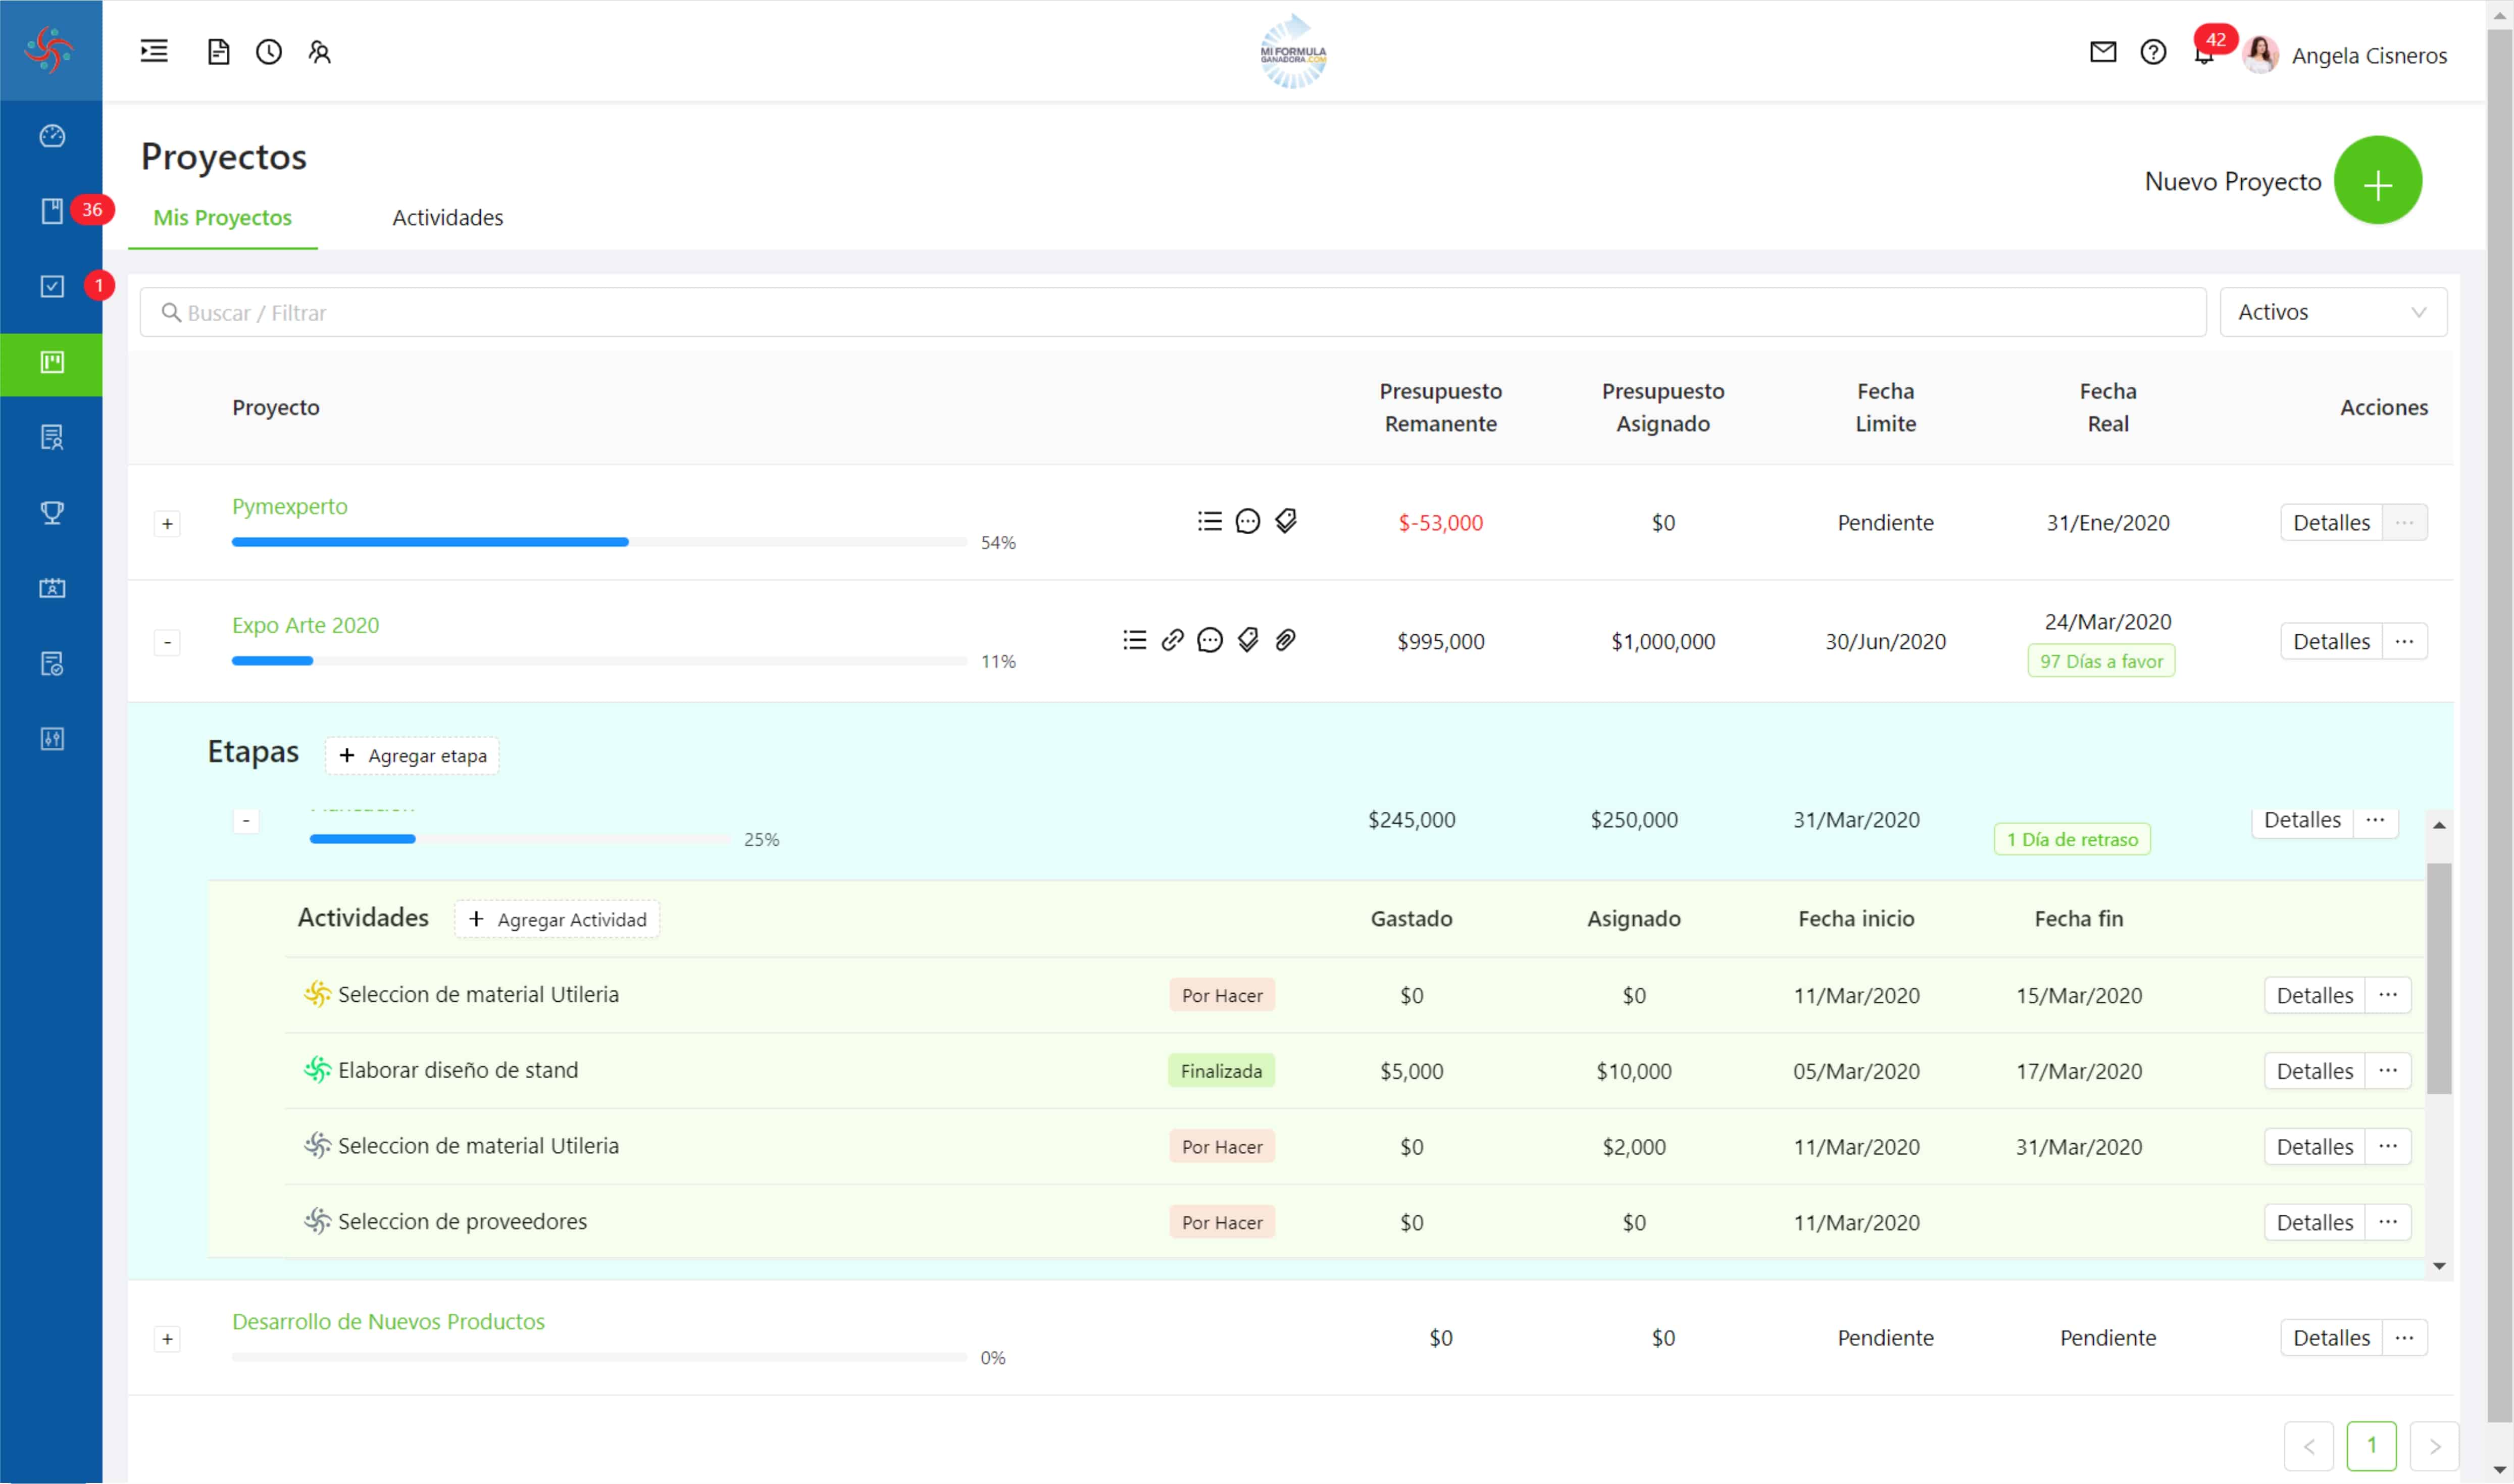Open Expo Arte 2020 attachment paperclip icon

[1285, 640]
